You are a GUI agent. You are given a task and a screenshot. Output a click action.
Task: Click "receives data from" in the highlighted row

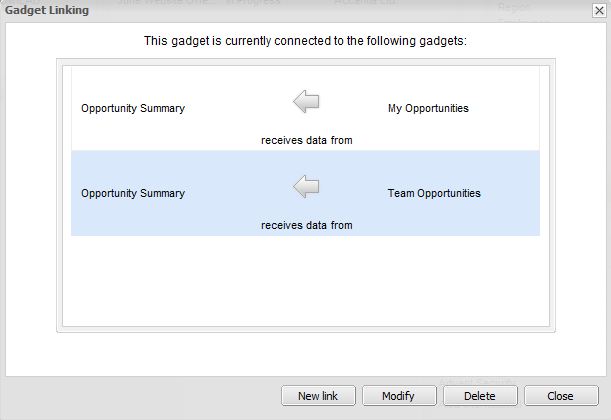[x=307, y=225]
